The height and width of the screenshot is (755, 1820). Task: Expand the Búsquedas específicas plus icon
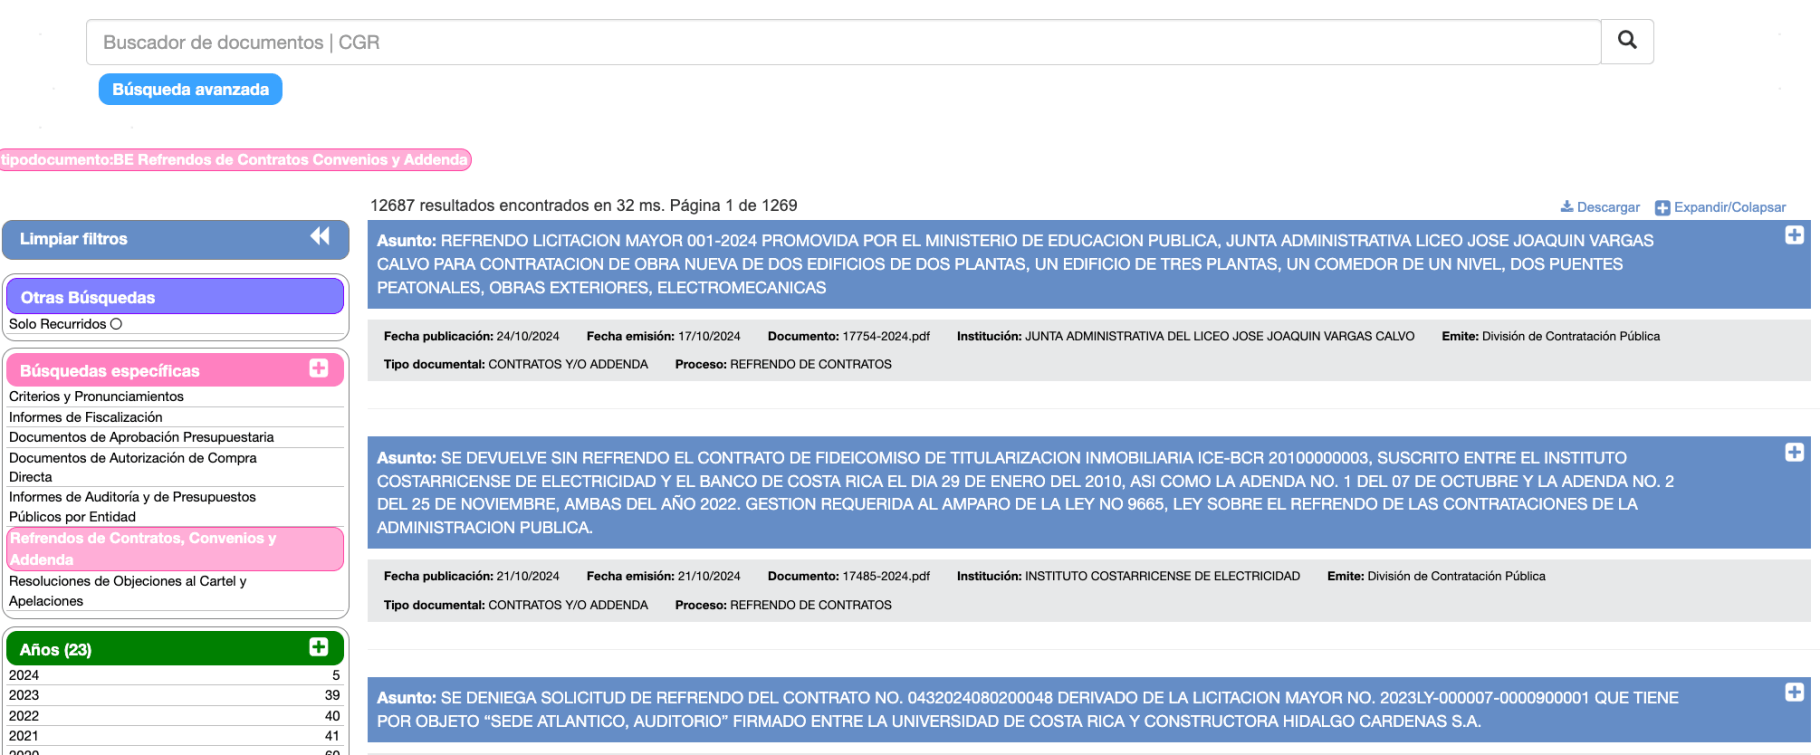319,368
